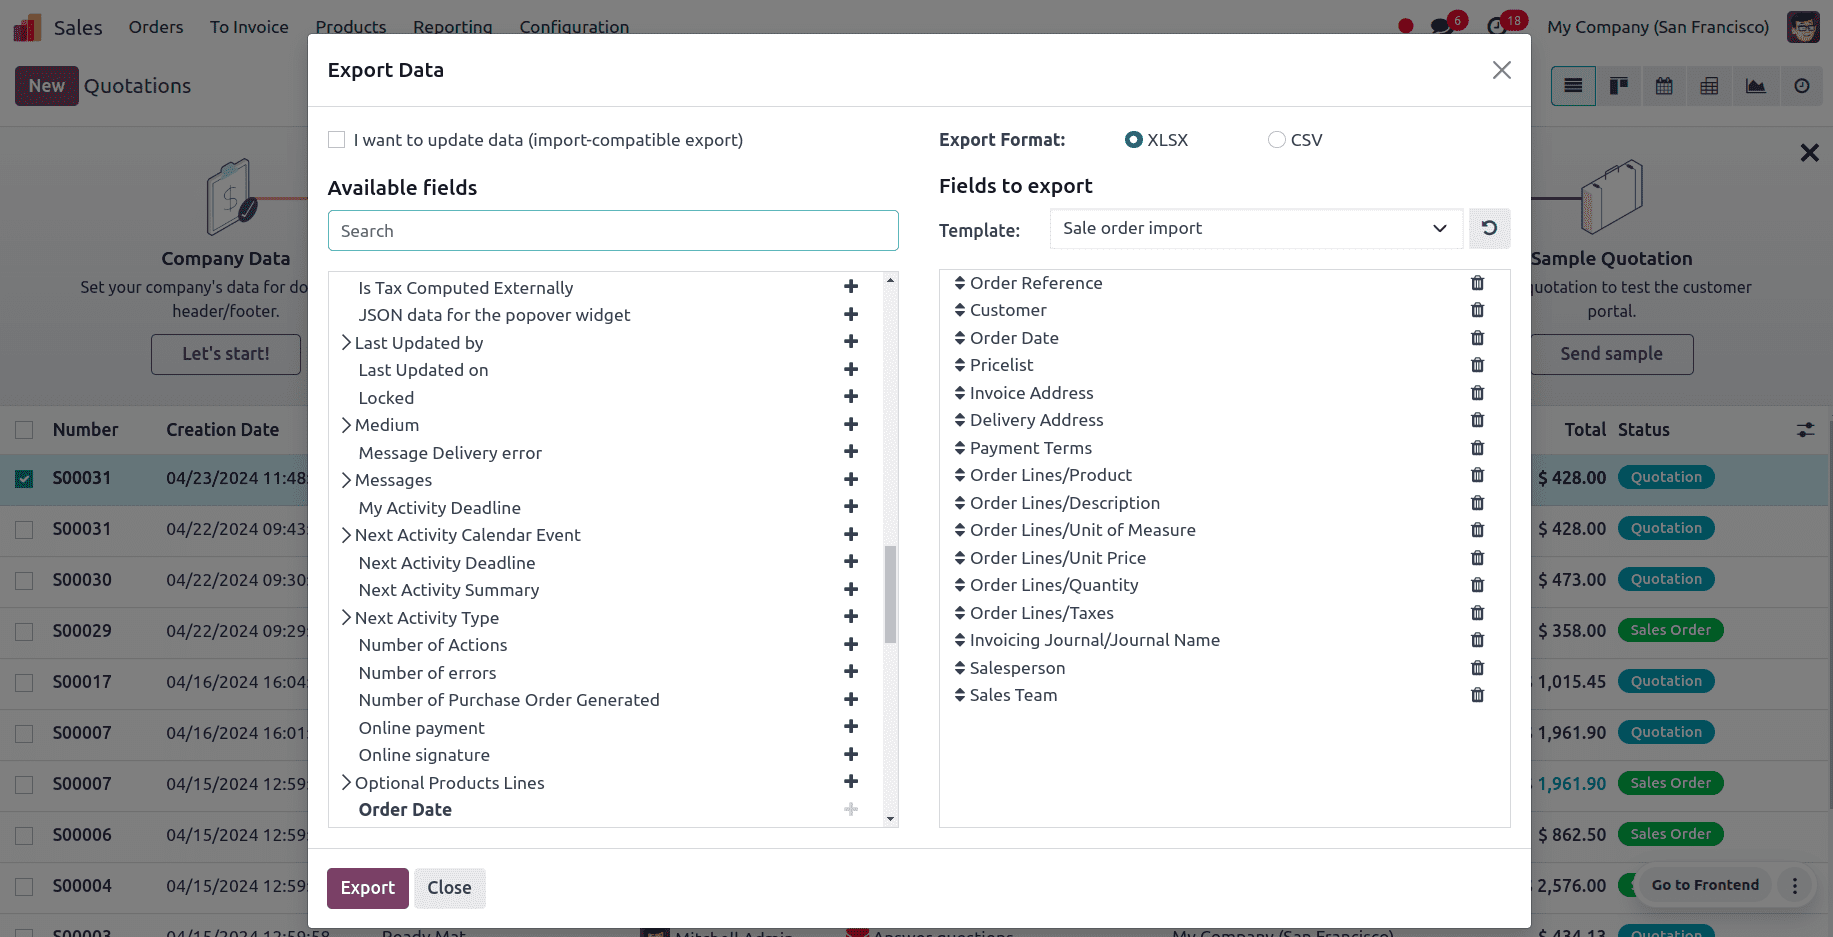Create a New quotation
1833x937 pixels.
click(47, 86)
